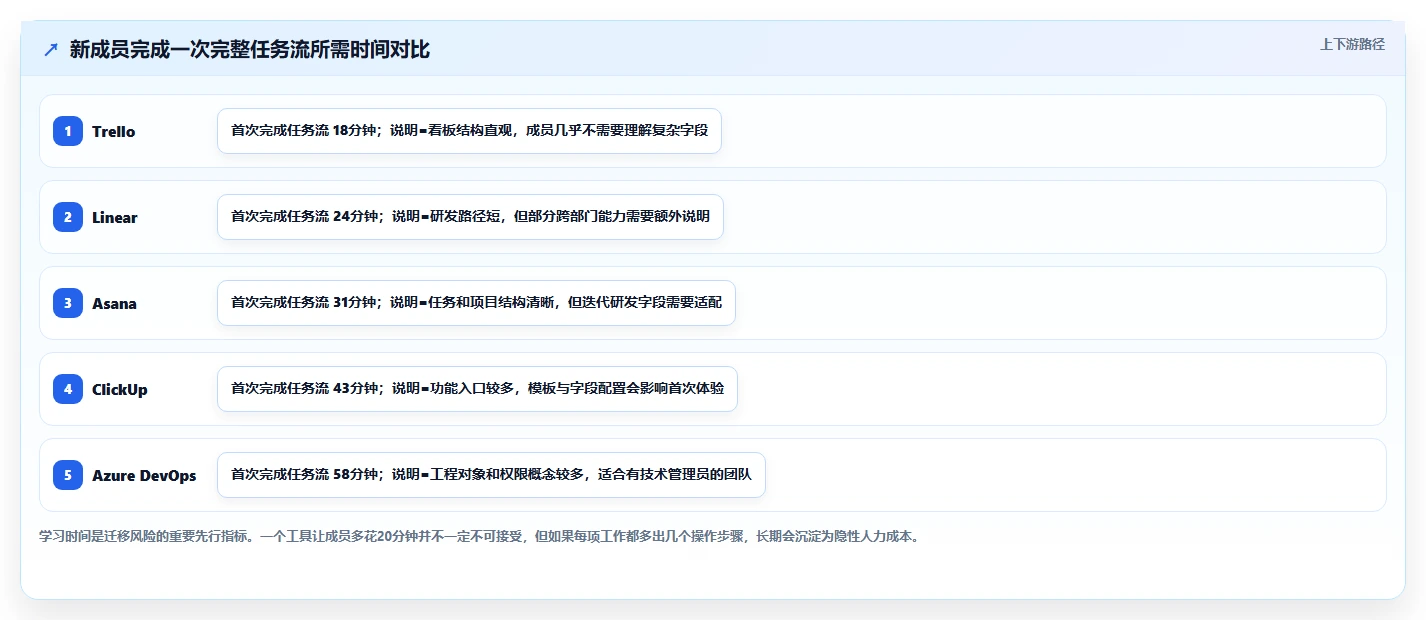Click the number 2 badge for Linear
The height and width of the screenshot is (620, 1426).
pos(68,217)
